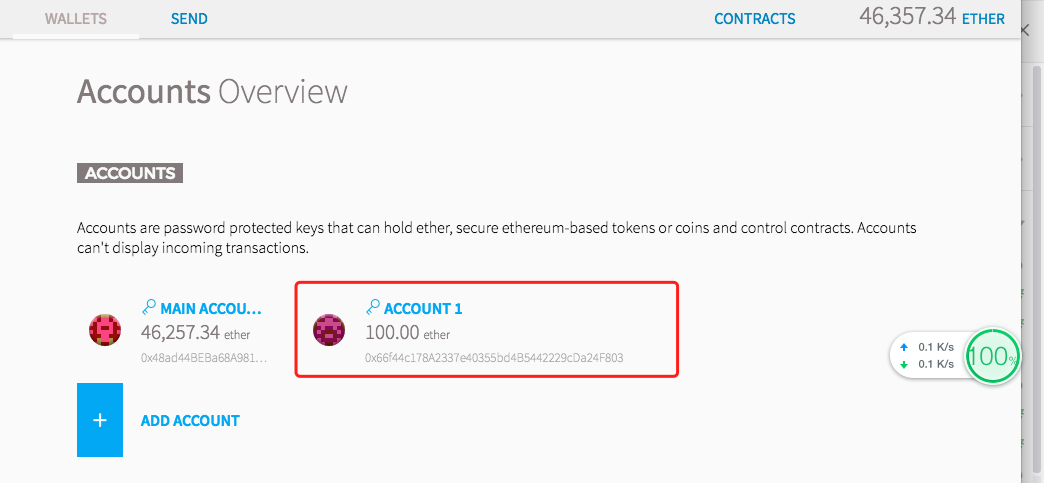Open the ACCOUNT 1 name link

[x=423, y=309]
